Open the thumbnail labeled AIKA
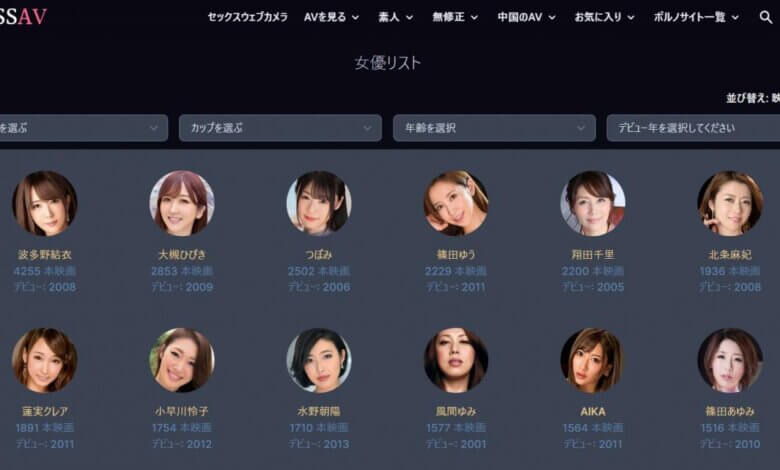Image resolution: width=780 pixels, height=470 pixels. [x=592, y=360]
